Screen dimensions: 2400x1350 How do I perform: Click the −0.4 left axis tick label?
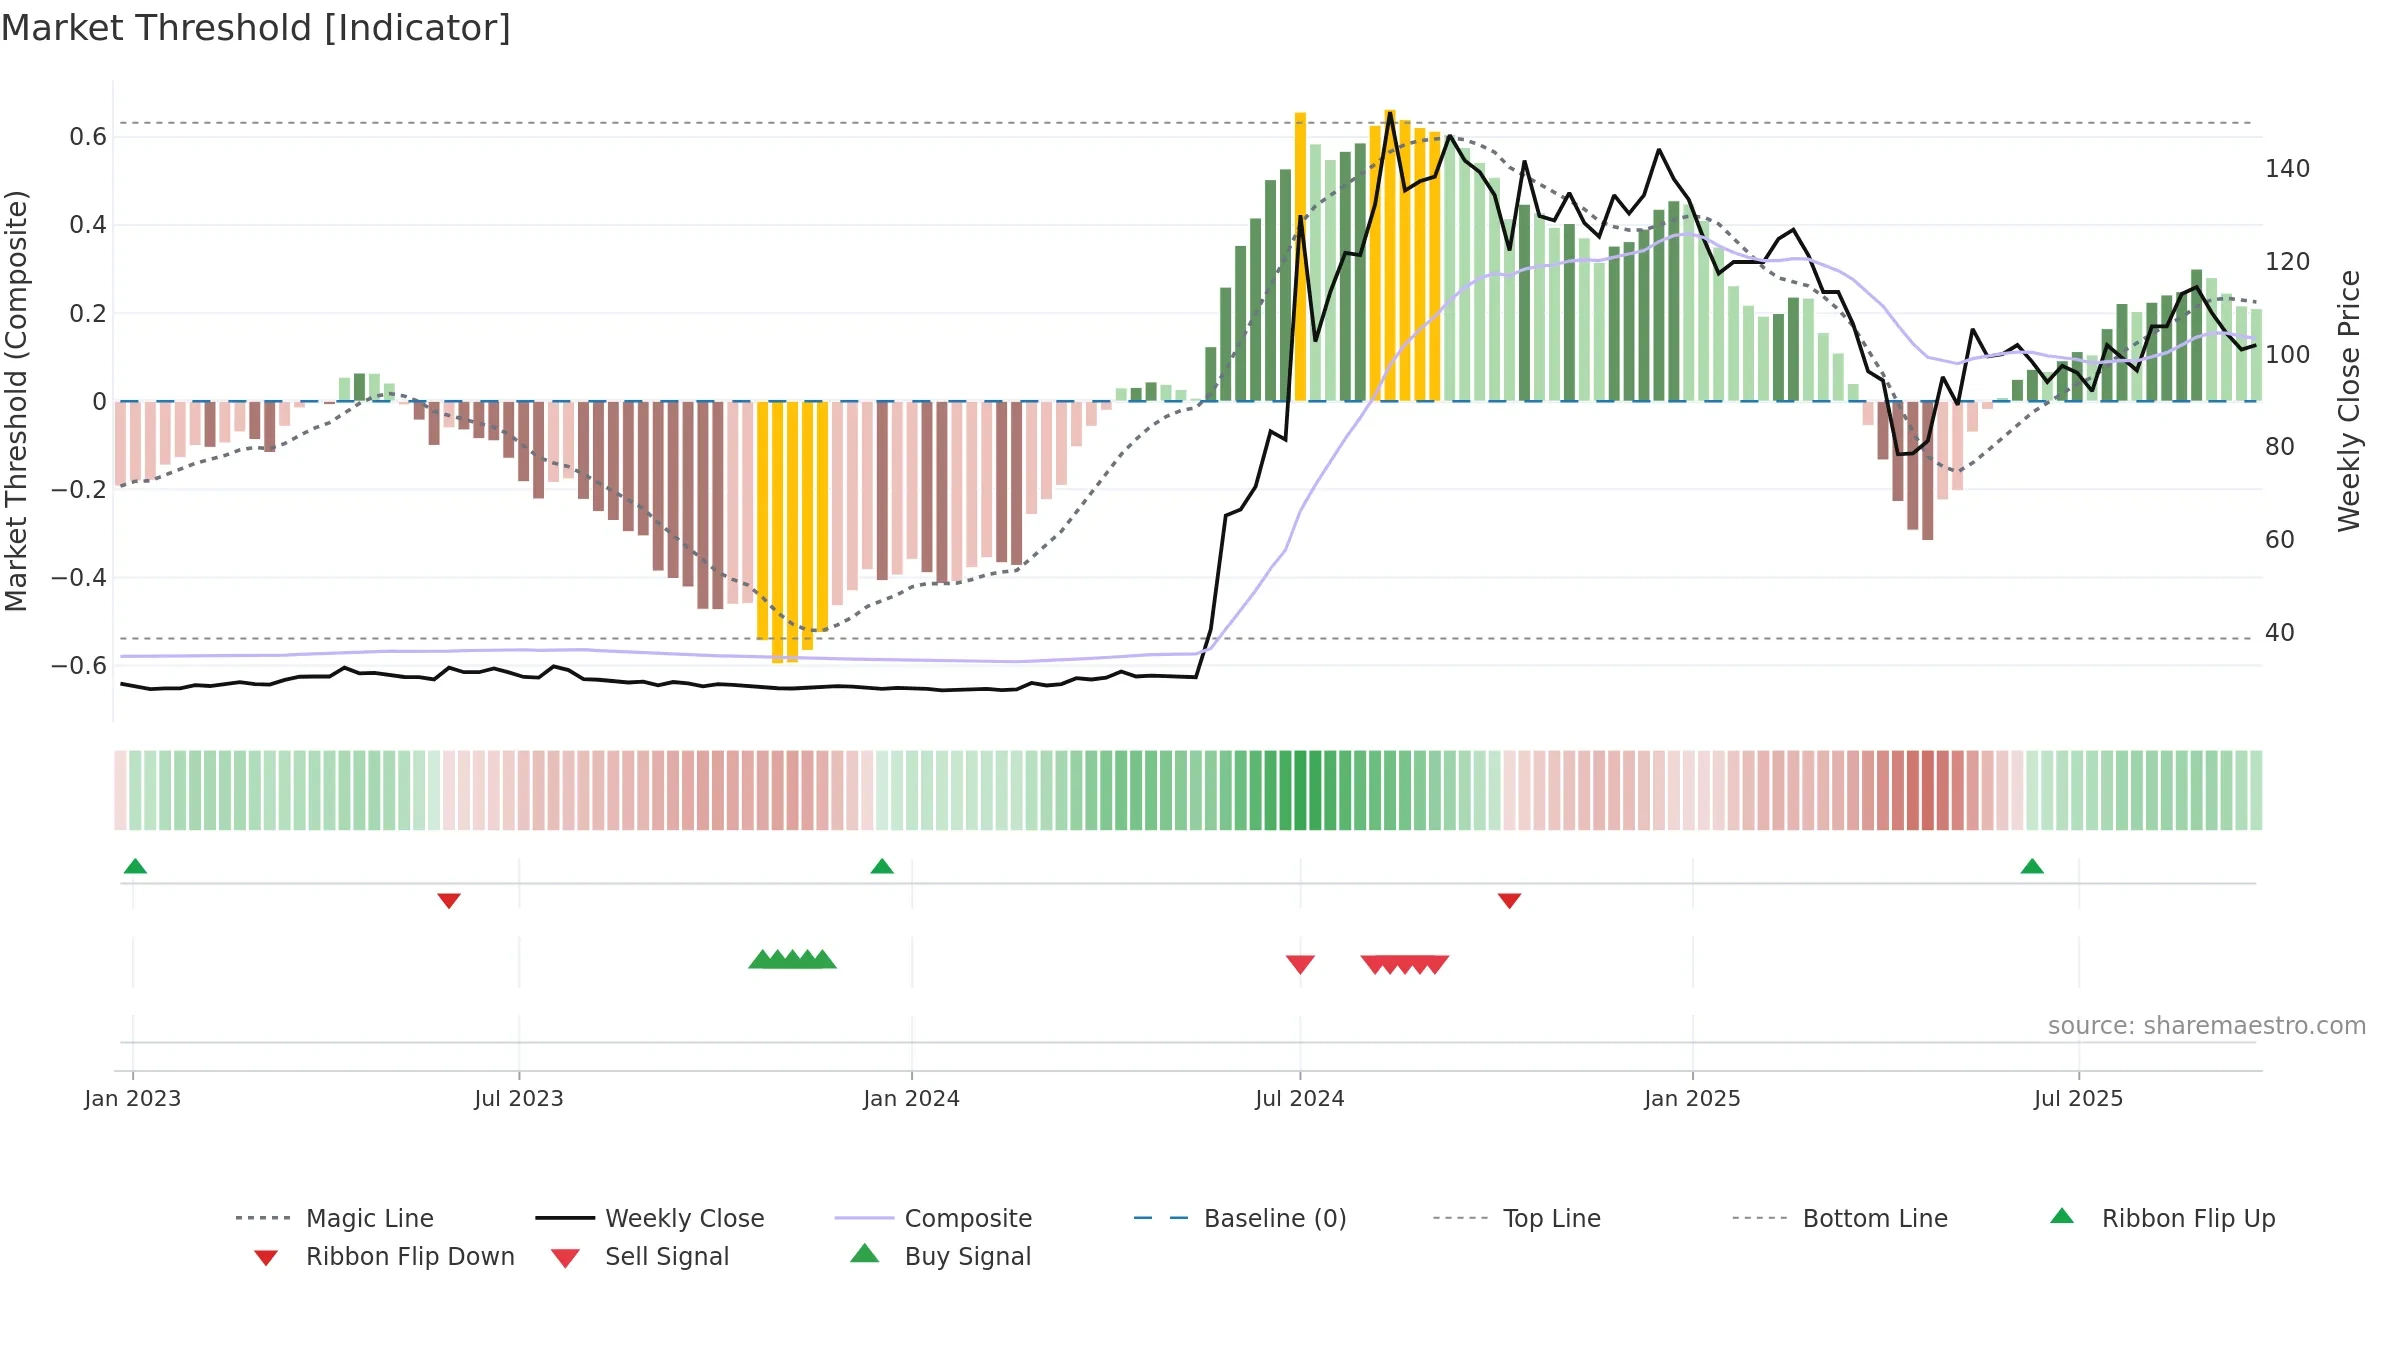tap(78, 577)
